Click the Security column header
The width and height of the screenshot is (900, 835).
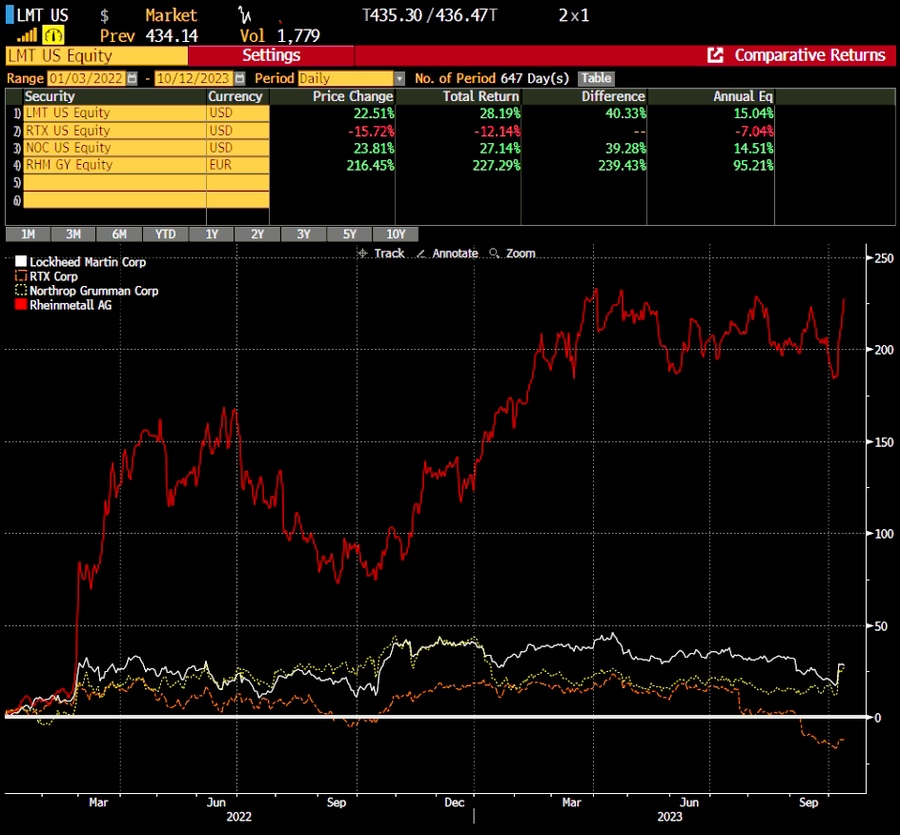pyautogui.click(x=49, y=96)
